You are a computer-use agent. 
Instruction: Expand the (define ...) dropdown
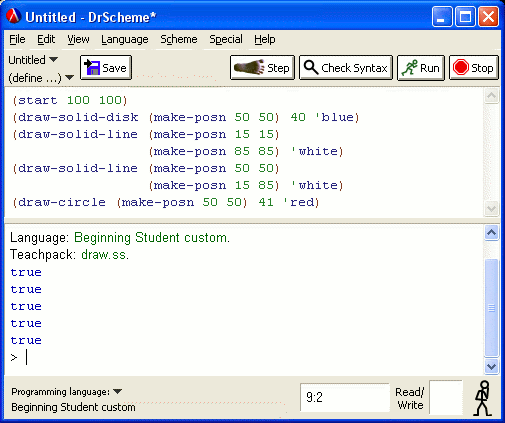click(41, 78)
